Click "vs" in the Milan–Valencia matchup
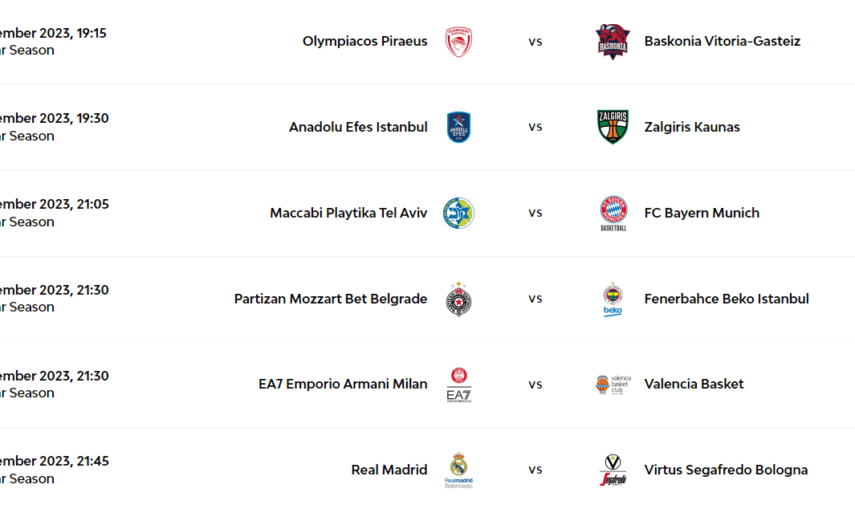Viewport: 855px width, 513px height. [x=535, y=385]
